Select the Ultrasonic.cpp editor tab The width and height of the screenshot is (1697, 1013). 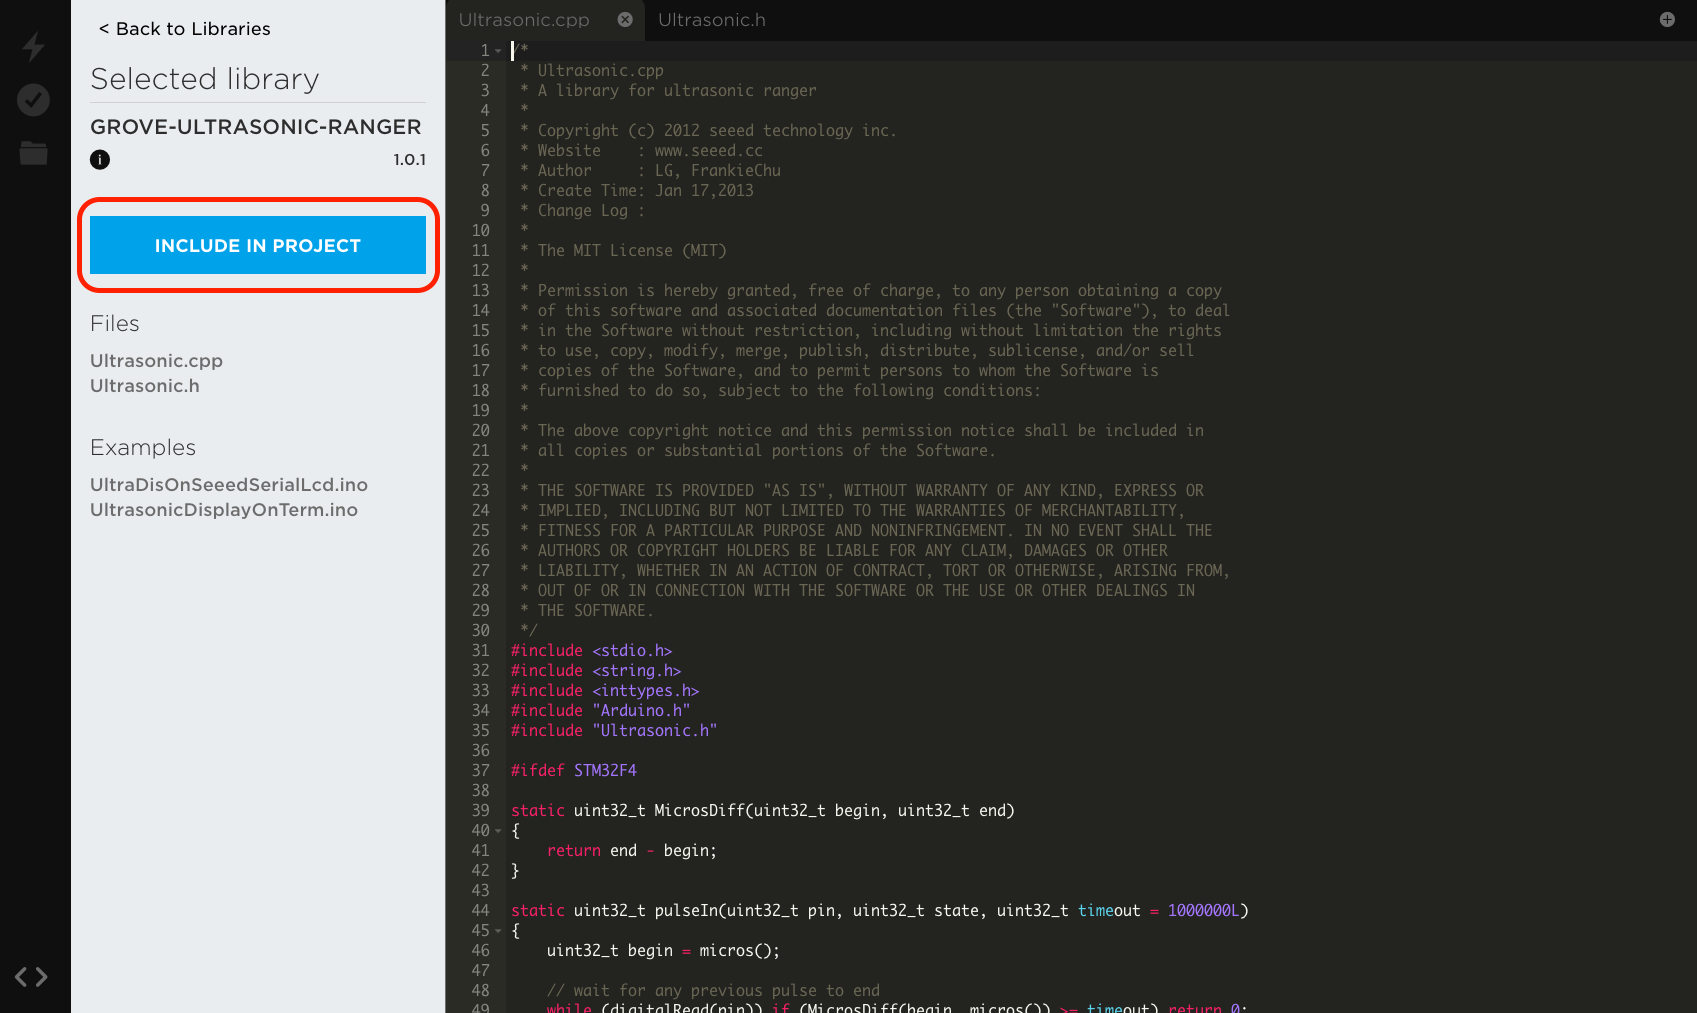coord(524,20)
